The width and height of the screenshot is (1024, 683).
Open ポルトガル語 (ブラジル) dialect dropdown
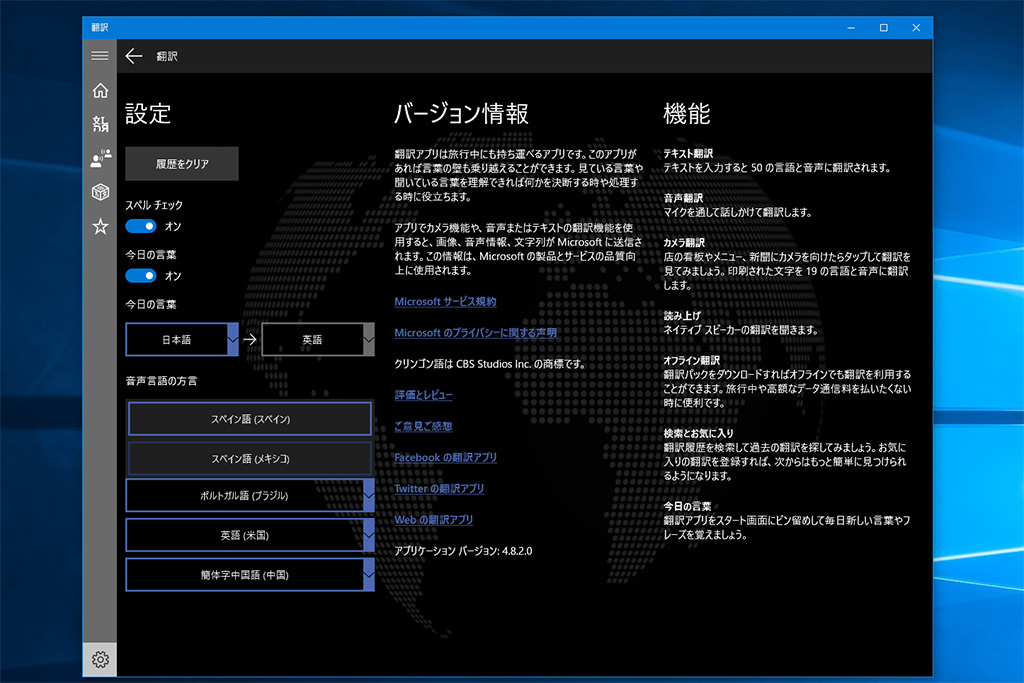(250, 496)
